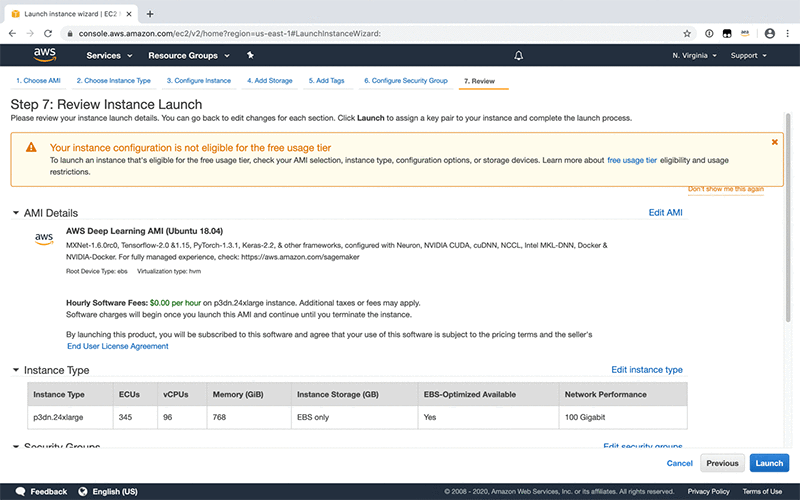Click the warning triangle icon
The width and height of the screenshot is (800, 500).
(31, 147)
